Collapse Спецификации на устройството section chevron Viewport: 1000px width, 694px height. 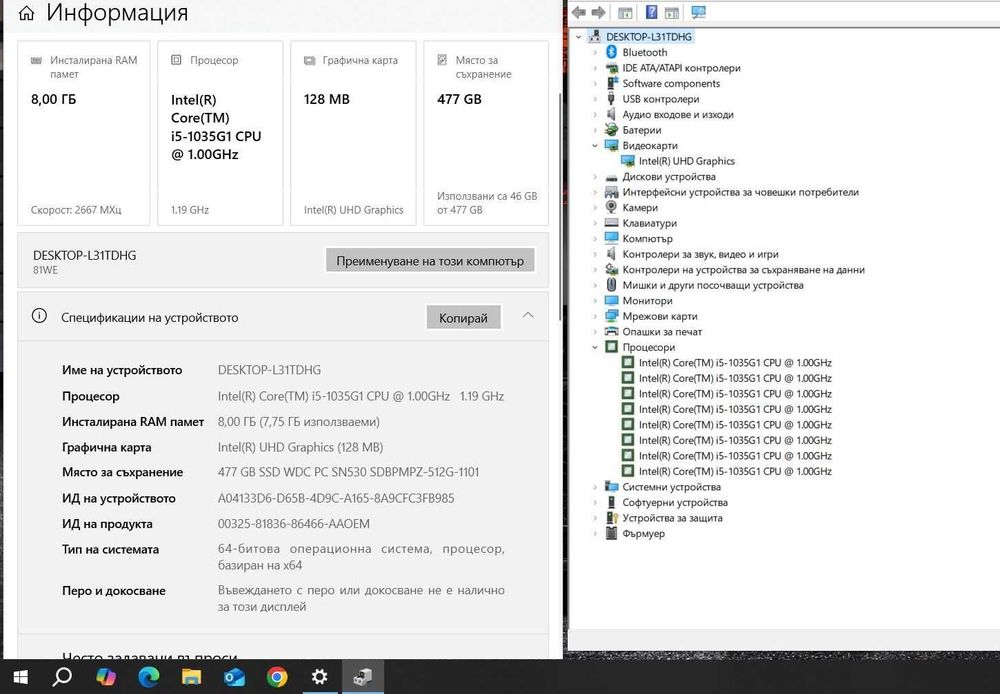528,315
